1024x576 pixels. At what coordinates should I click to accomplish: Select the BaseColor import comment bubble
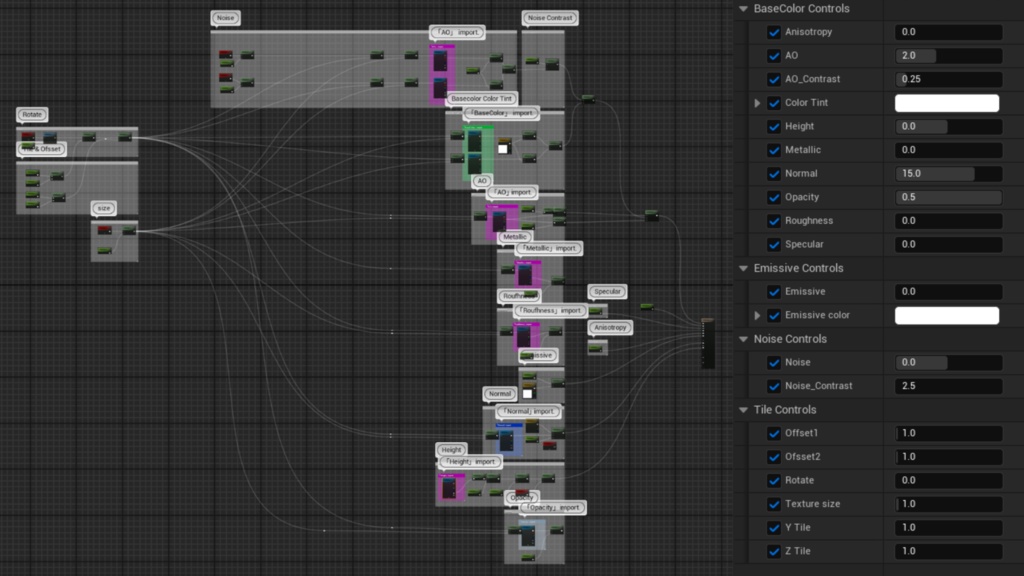pyautogui.click(x=502, y=113)
